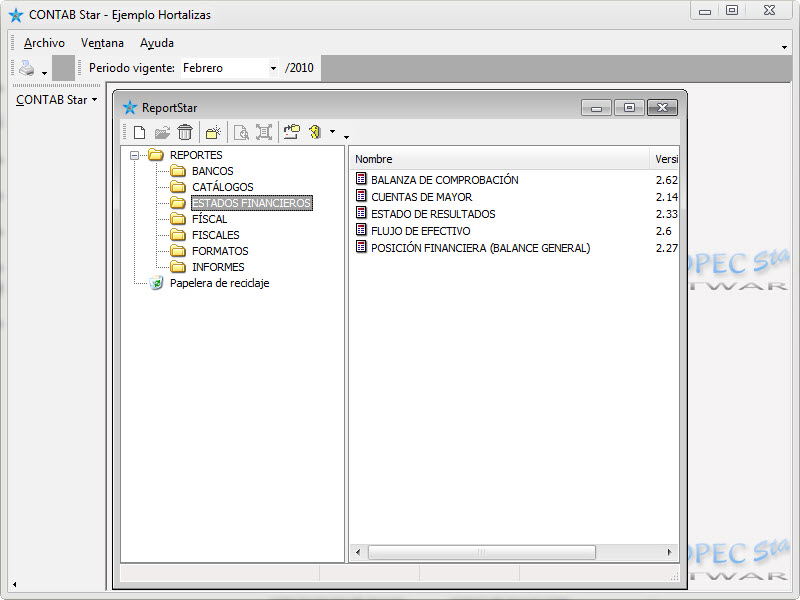800x600 pixels.
Task: Select report ESTADO DE RESULTADOS
Action: 433,214
